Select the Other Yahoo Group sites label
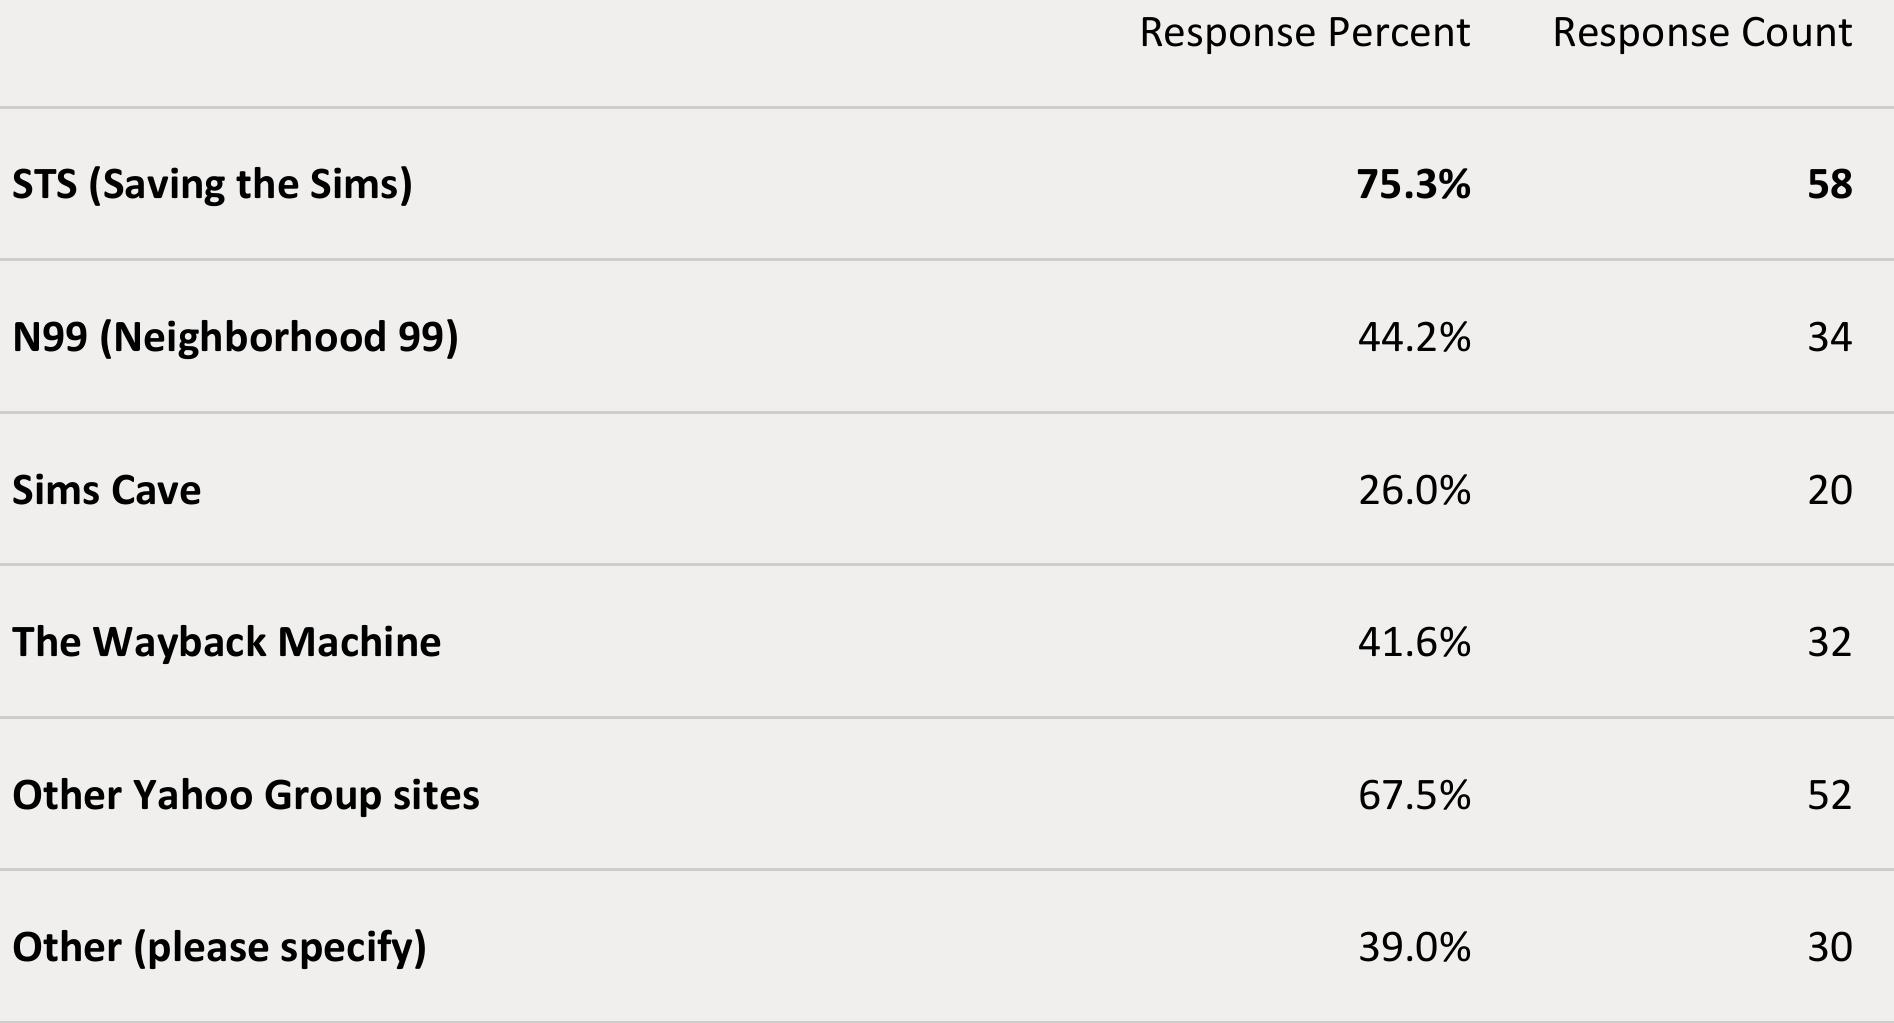The image size is (1894, 1023). point(245,795)
